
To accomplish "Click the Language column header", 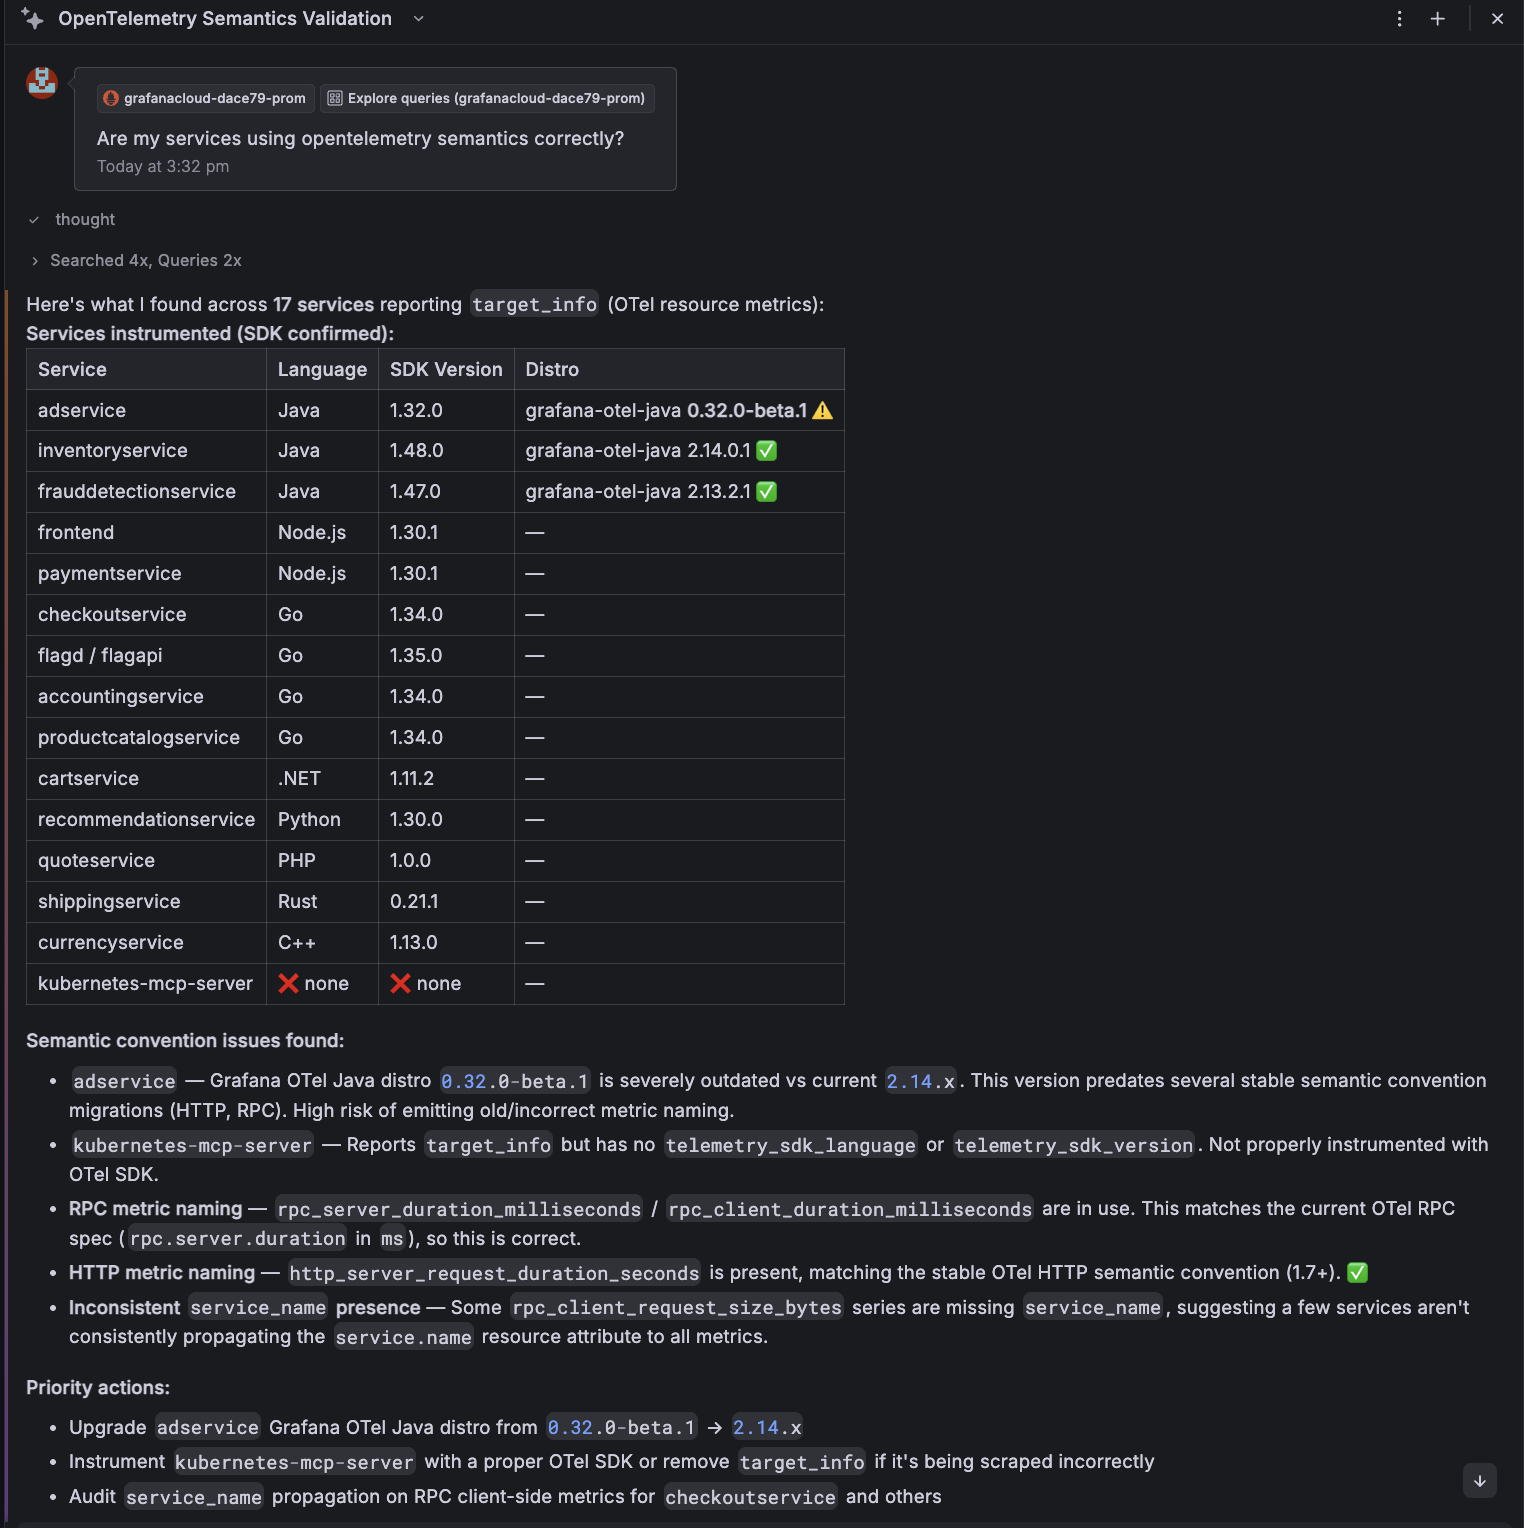I will tap(322, 369).
